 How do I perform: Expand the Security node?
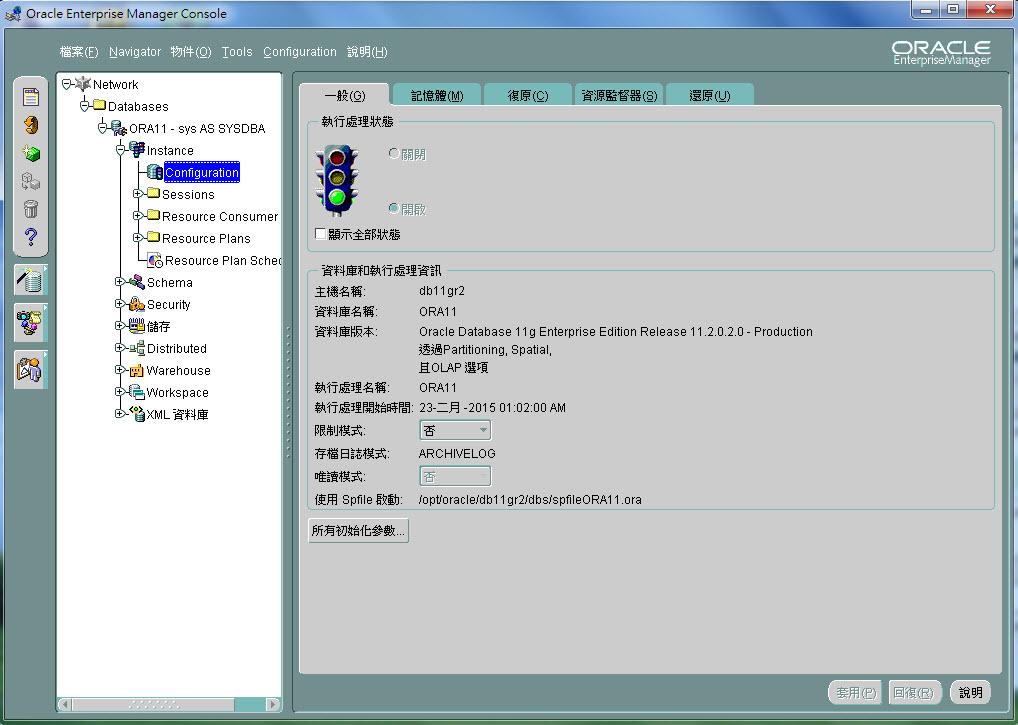[x=119, y=304]
